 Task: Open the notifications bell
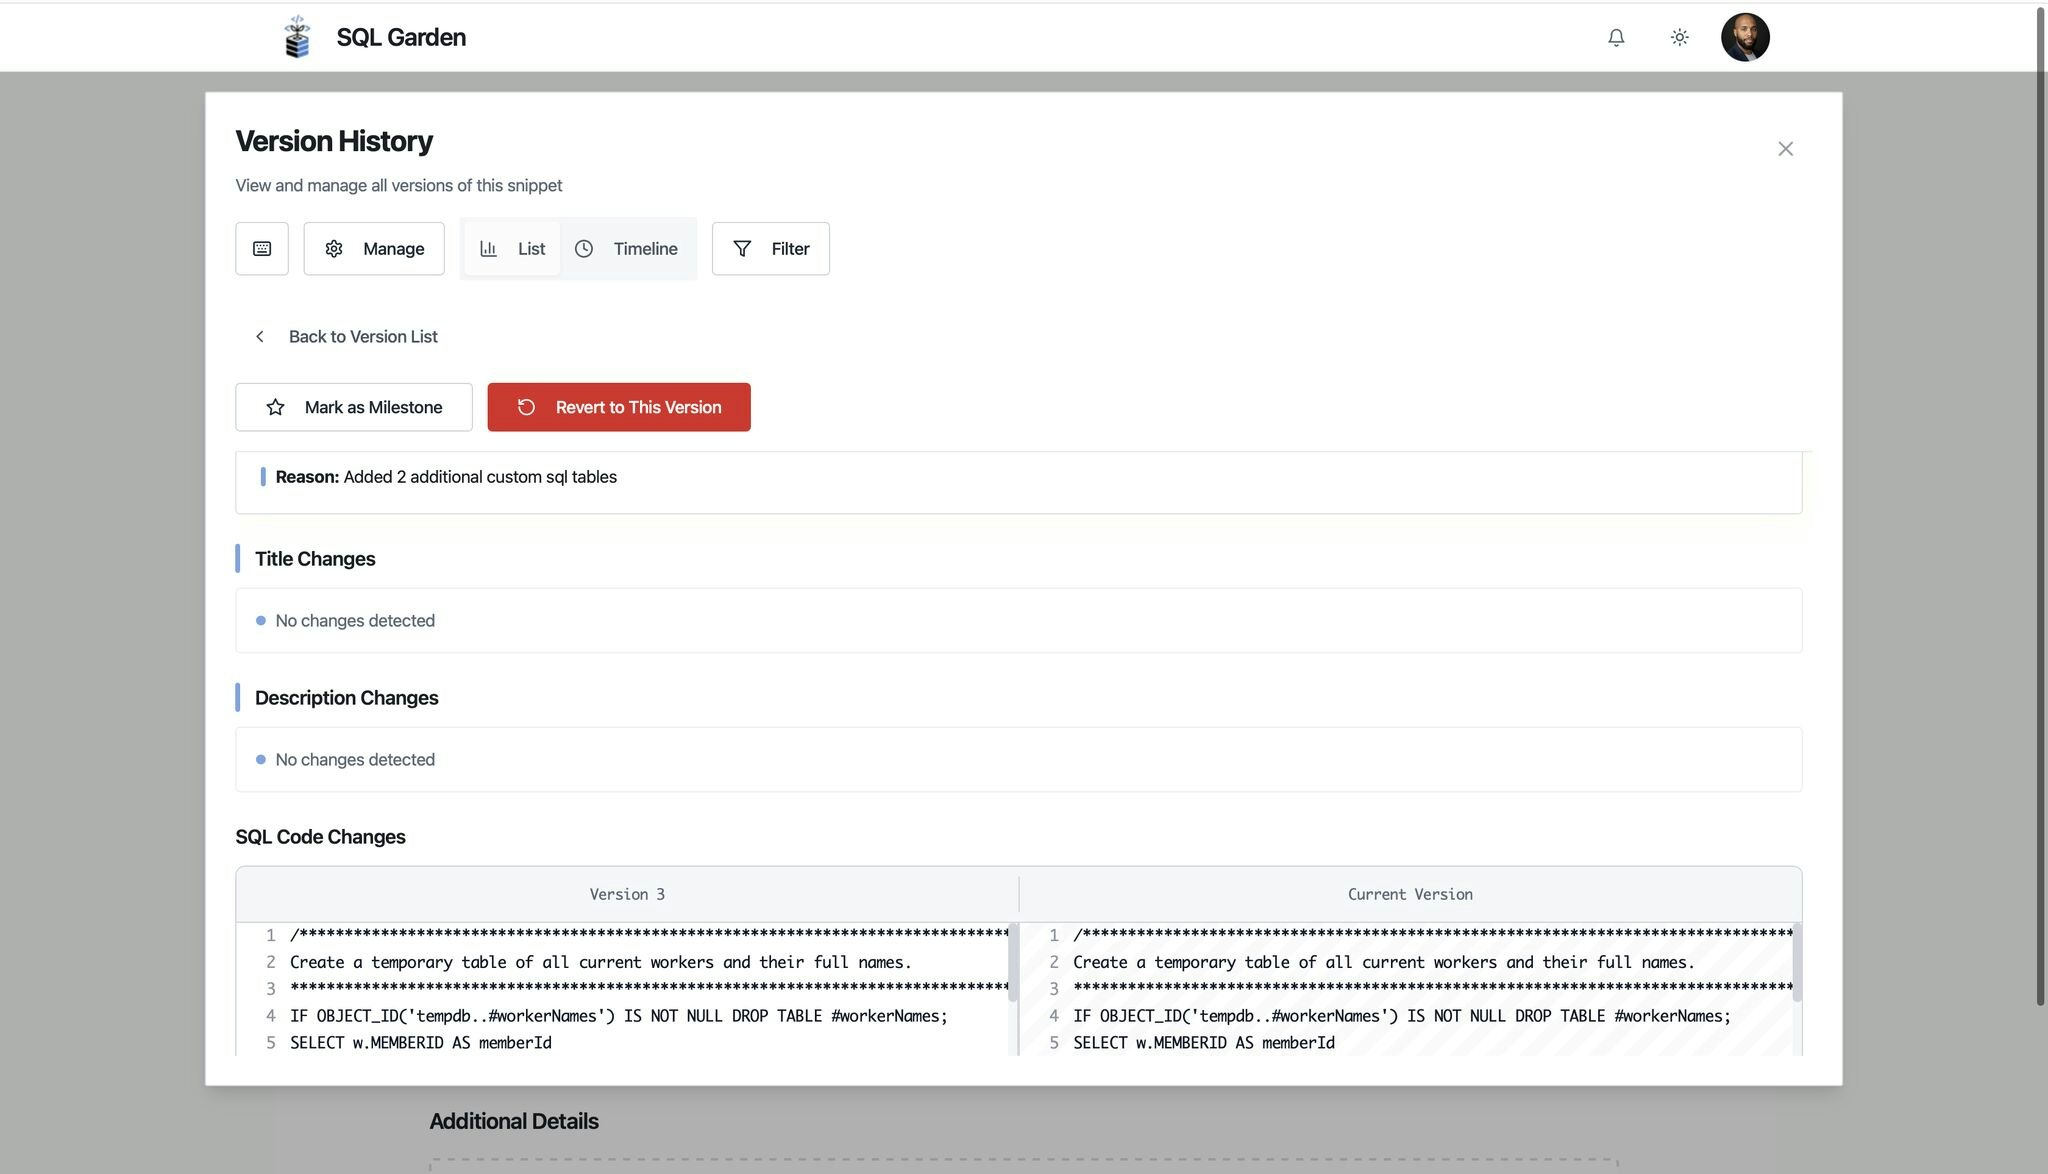pos(1616,37)
